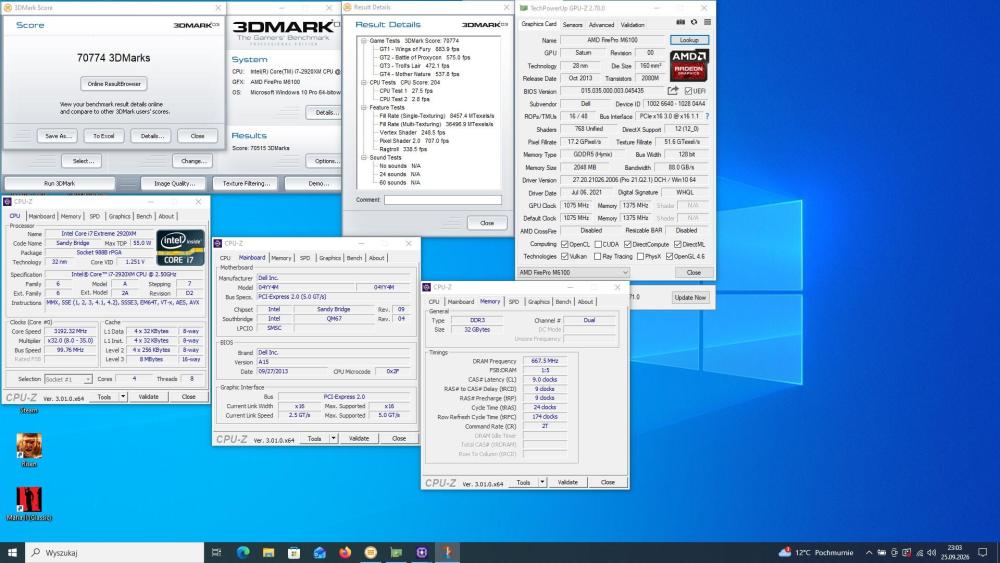This screenshot has height=563, width=1000.
Task: Launch Firefox from the taskbar
Action: click(x=345, y=552)
